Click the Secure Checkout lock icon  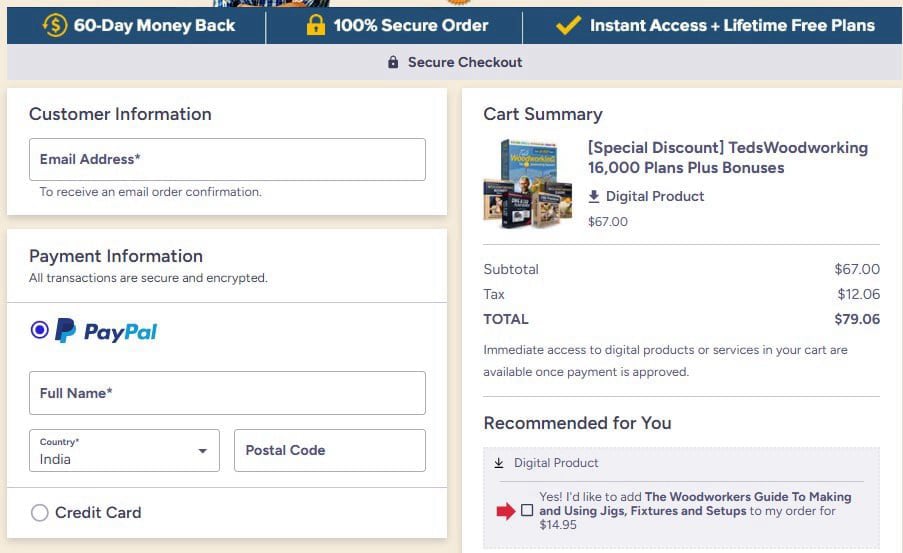pos(394,62)
